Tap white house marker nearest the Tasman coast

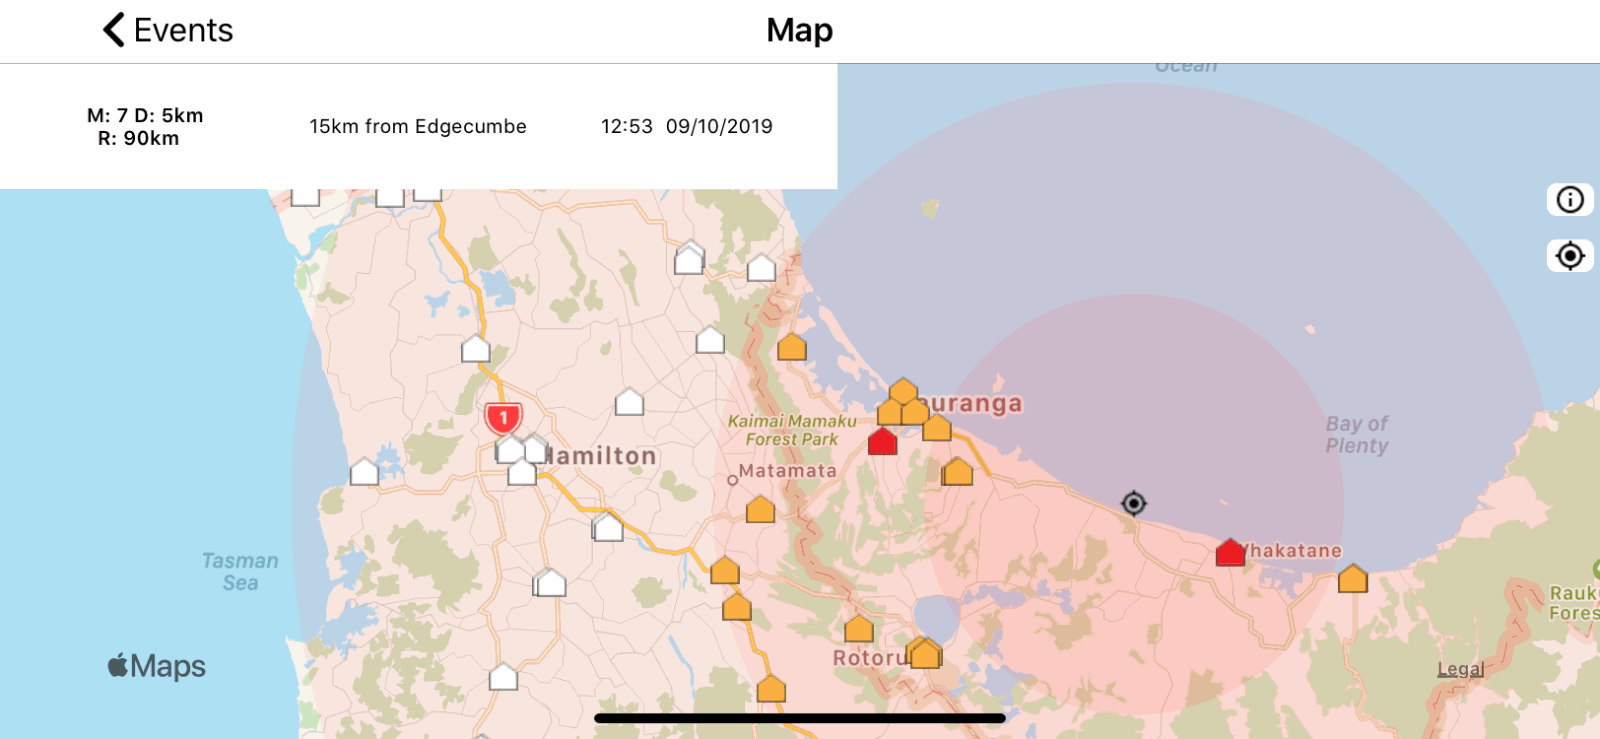(x=364, y=472)
